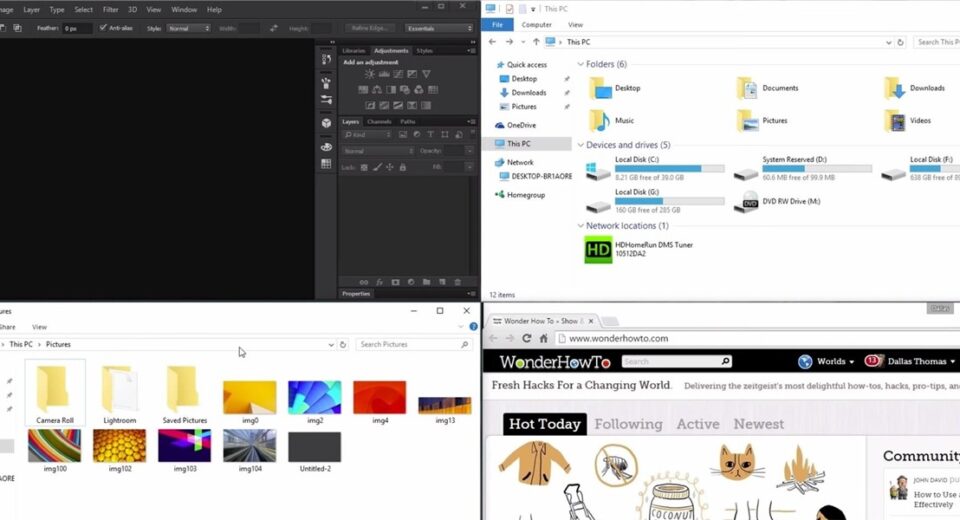Screen dimensions: 960x520
Task: Open the layer blend mode dropdown
Action: (378, 151)
